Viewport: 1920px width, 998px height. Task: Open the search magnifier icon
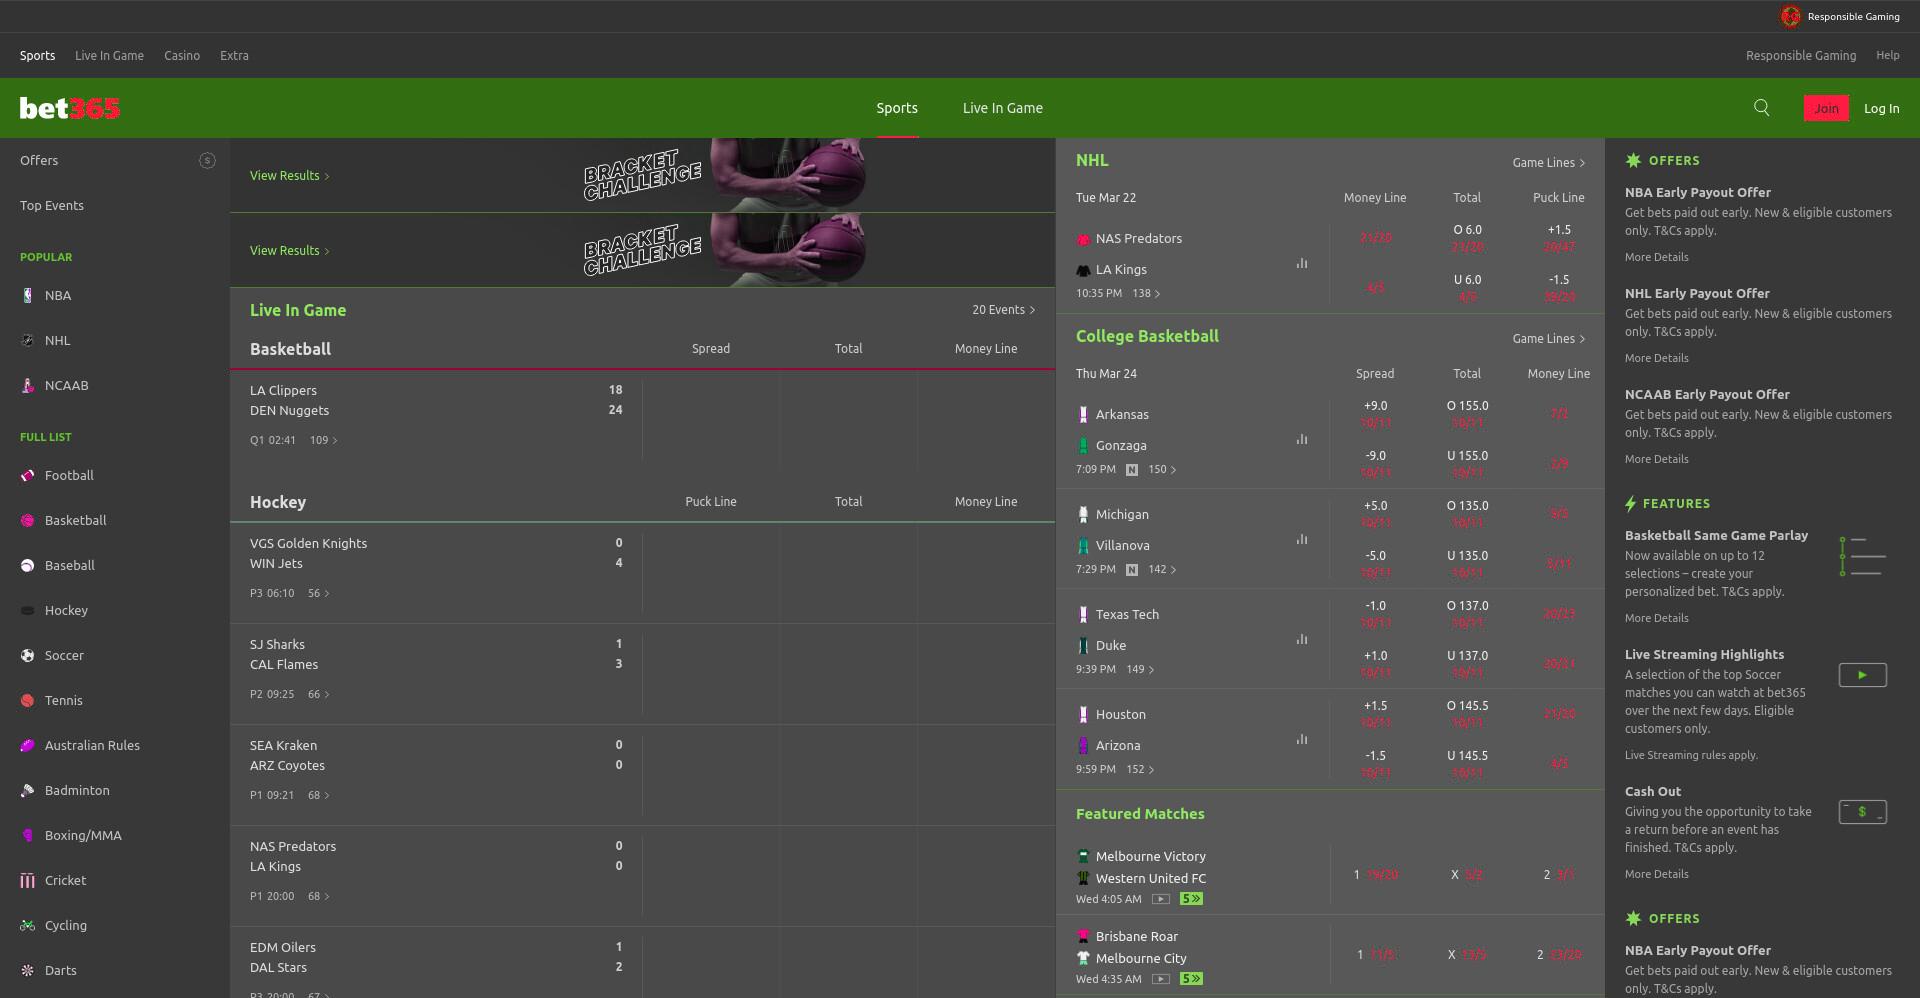[x=1762, y=108]
